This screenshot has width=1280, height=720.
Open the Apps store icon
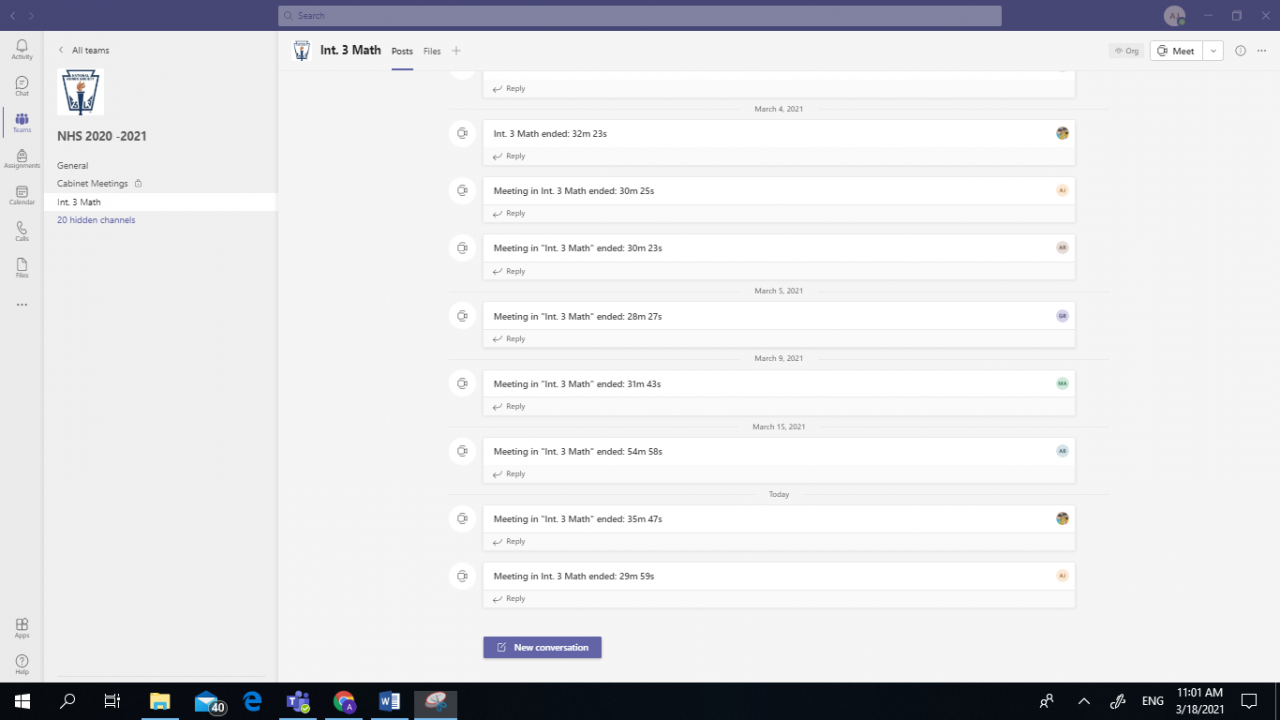pyautogui.click(x=21, y=628)
